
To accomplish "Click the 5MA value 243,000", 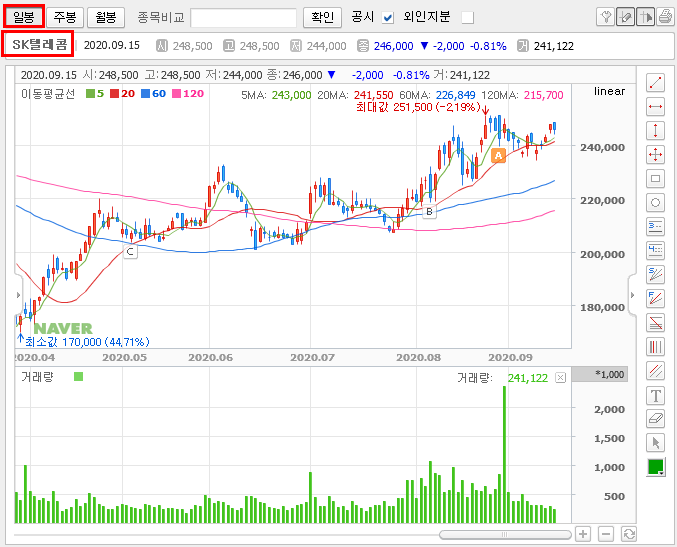I will (x=291, y=95).
